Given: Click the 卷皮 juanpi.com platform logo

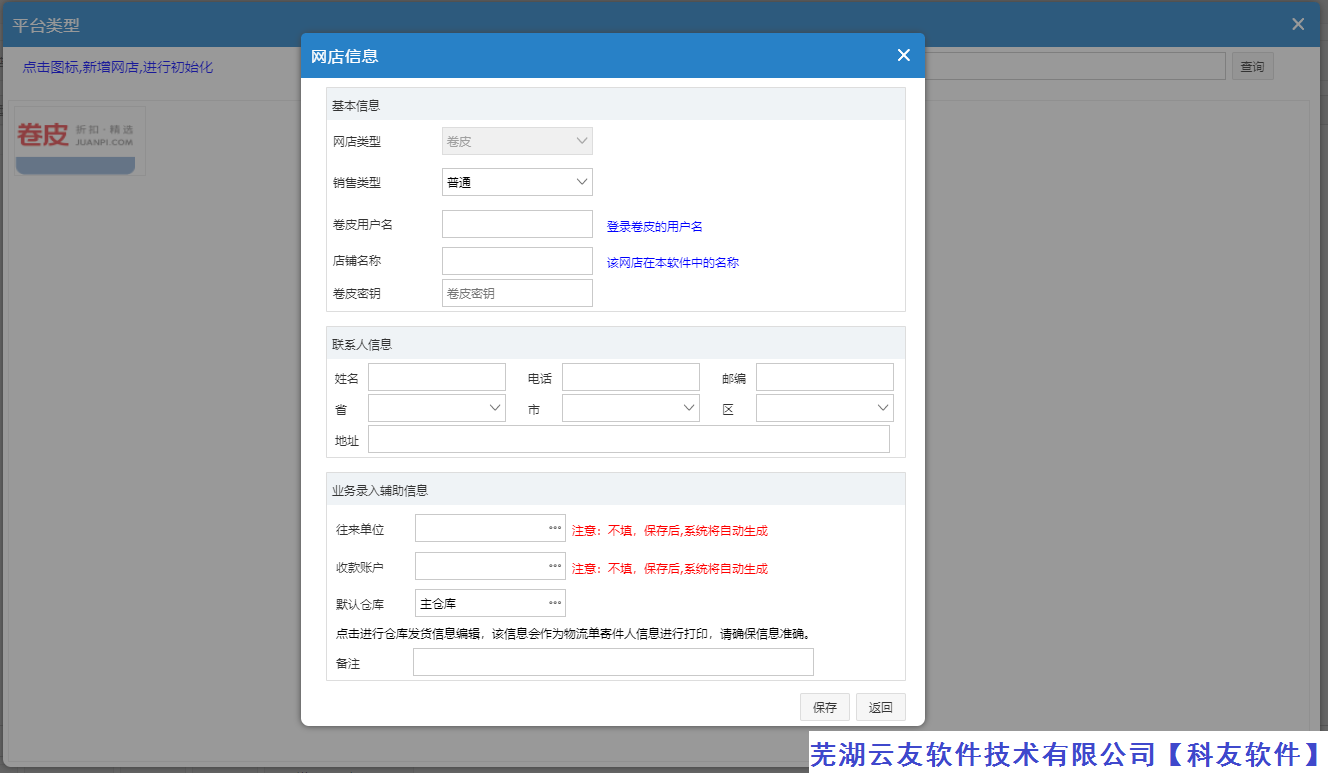Looking at the screenshot, I should point(79,141).
